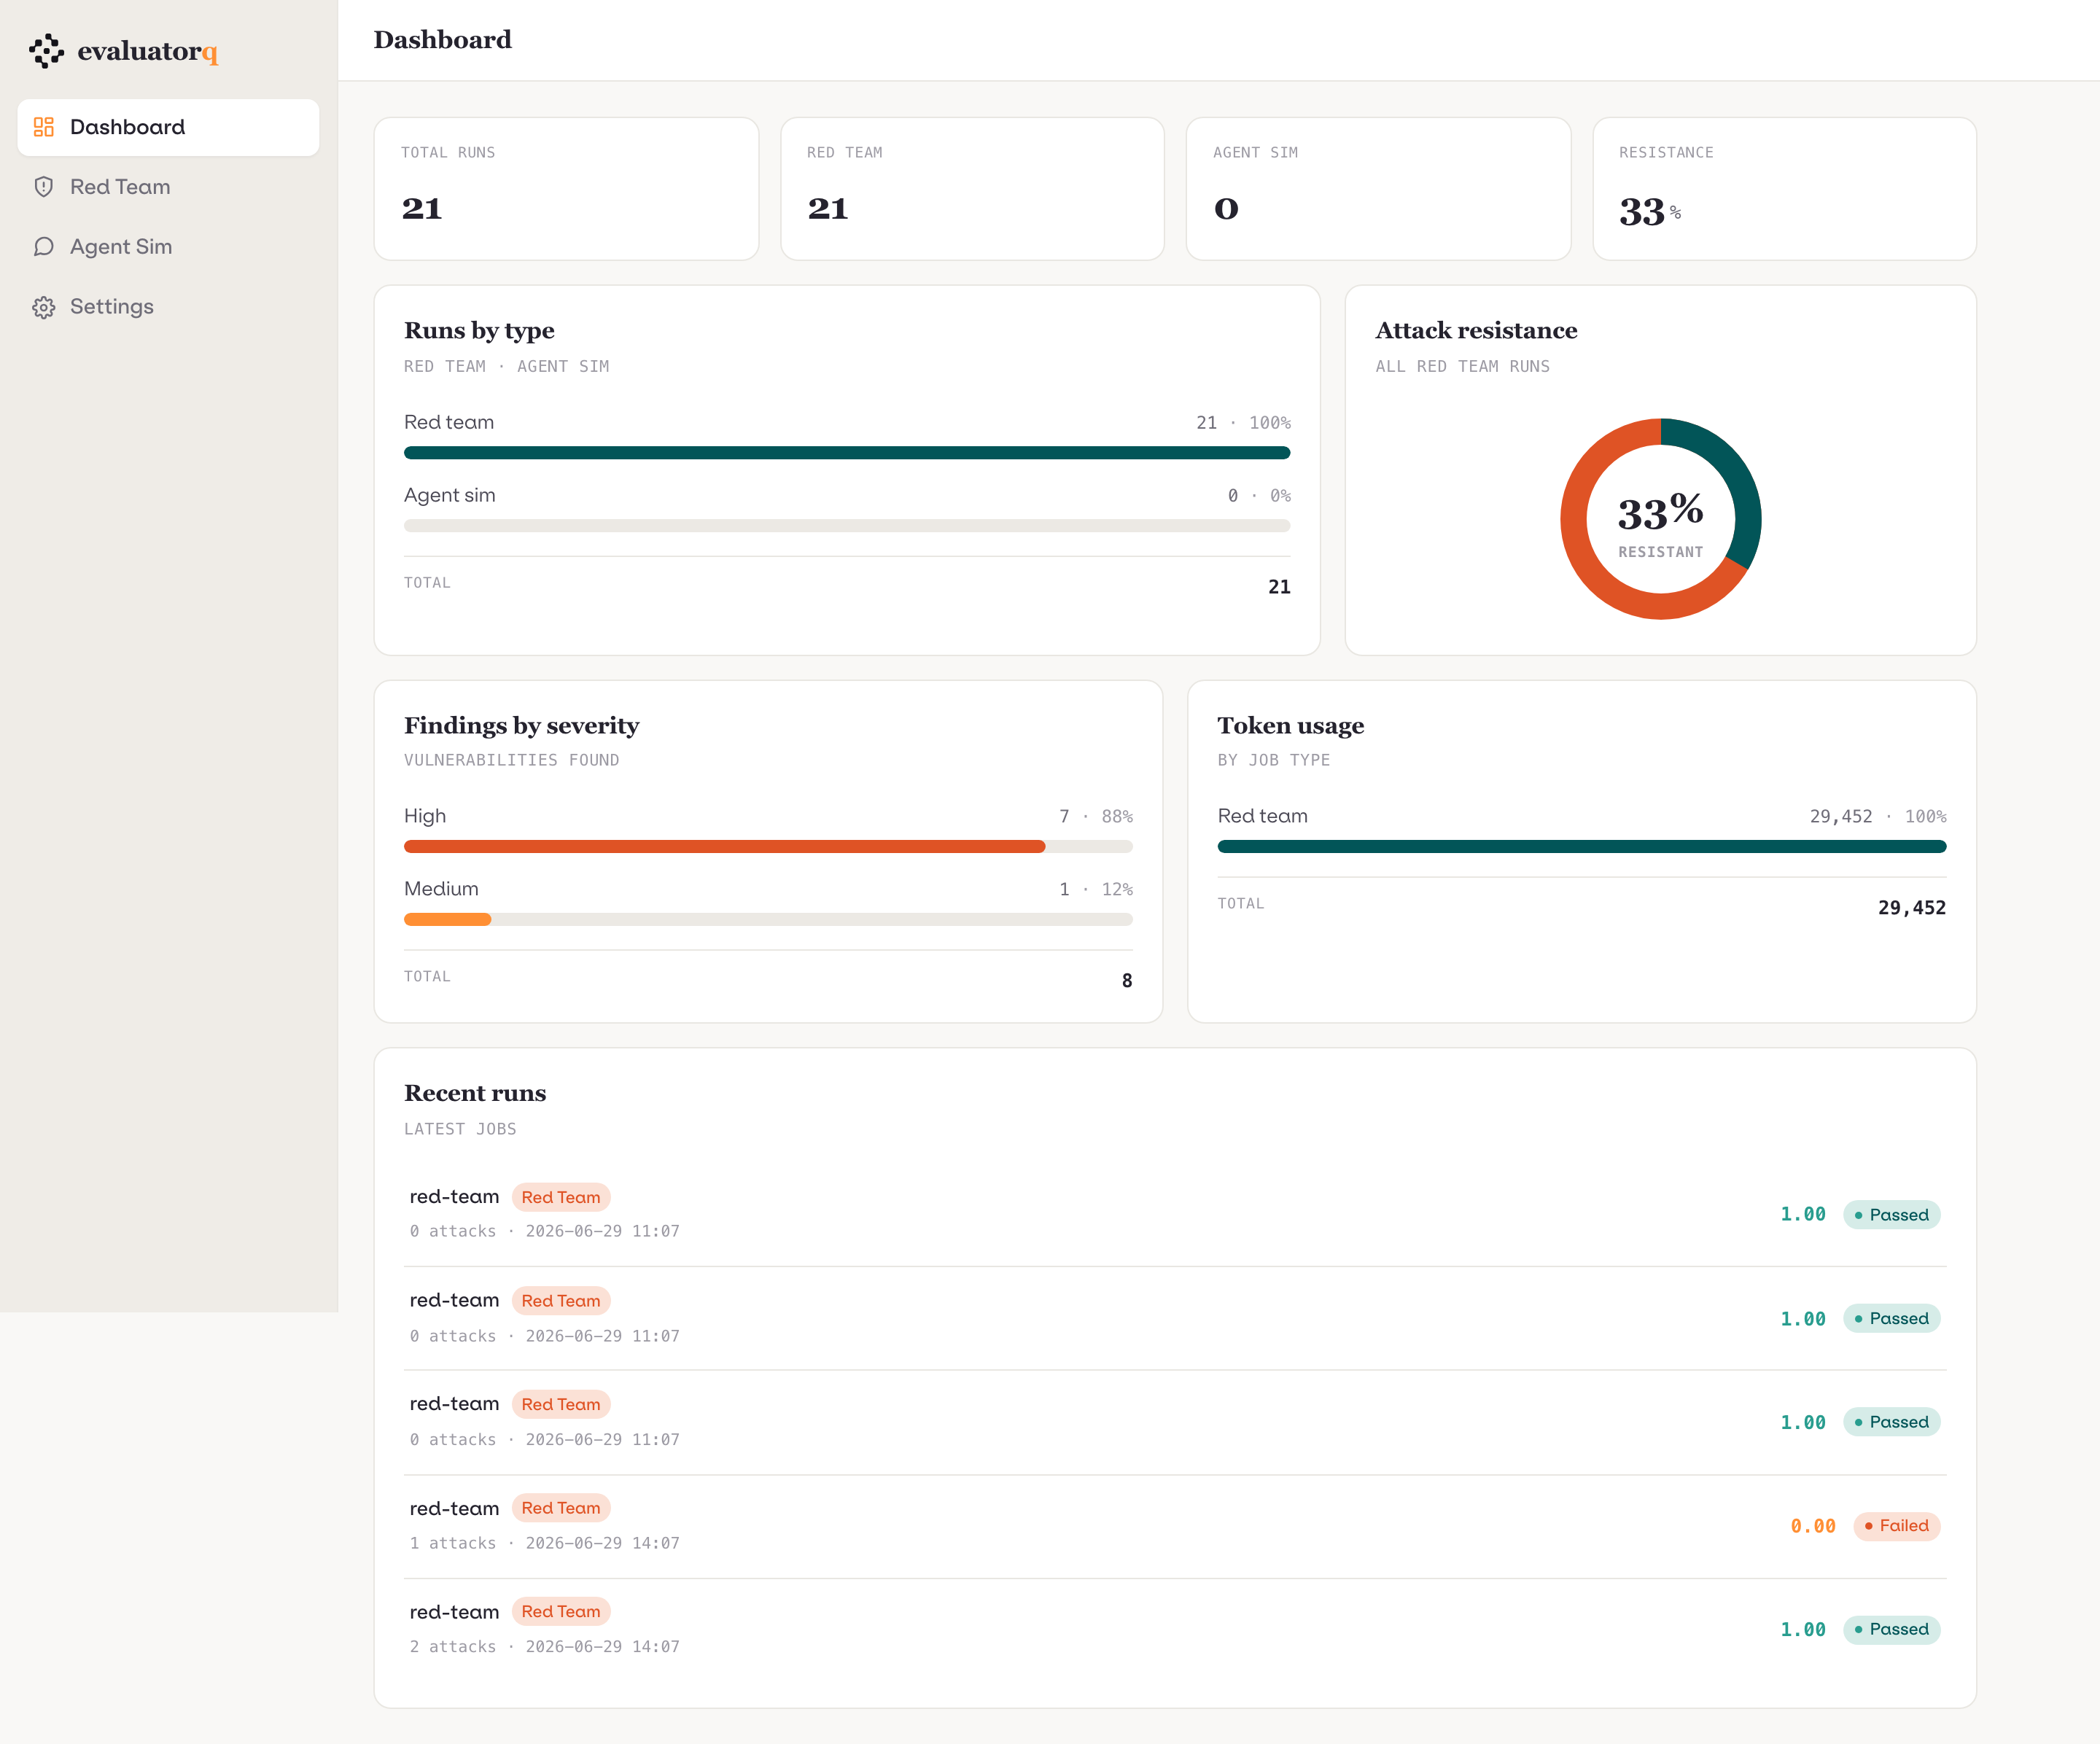Screen dimensions: 2100x1744
Task: Click the Recent runs heading
Action: tap(475, 1093)
